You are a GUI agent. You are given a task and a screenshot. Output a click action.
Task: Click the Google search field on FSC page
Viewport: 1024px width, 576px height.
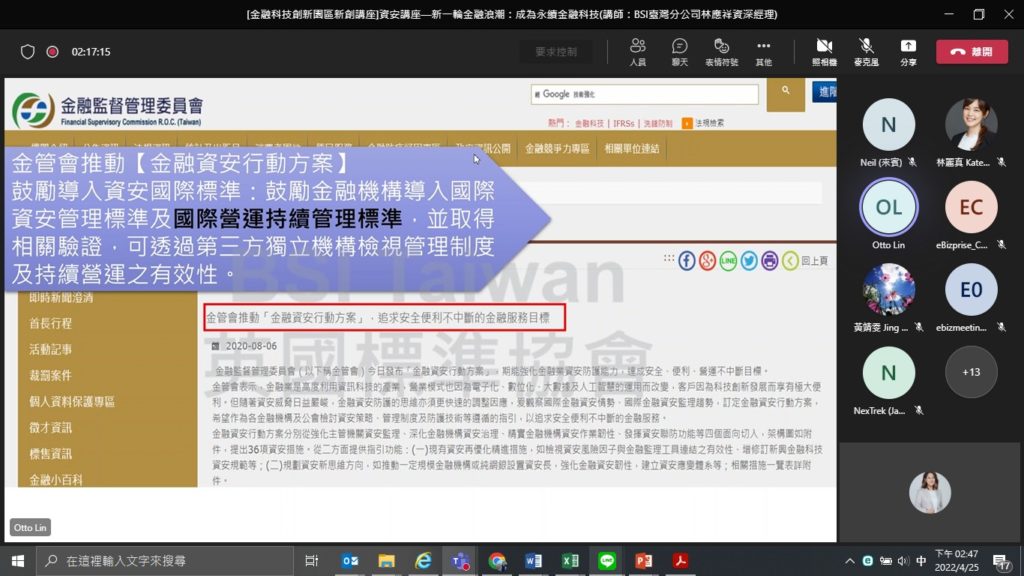pyautogui.click(x=645, y=94)
